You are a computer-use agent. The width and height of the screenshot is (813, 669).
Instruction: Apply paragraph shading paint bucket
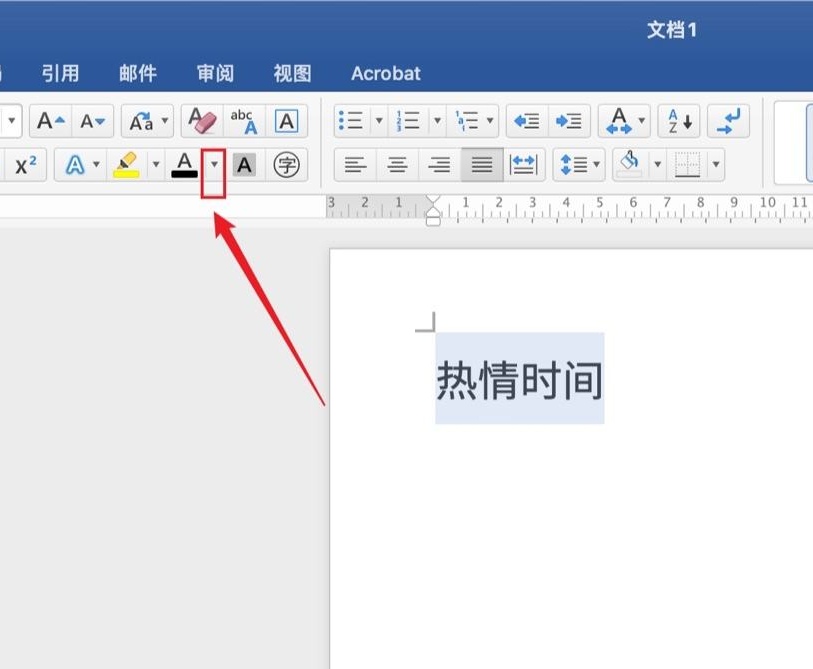(630, 164)
